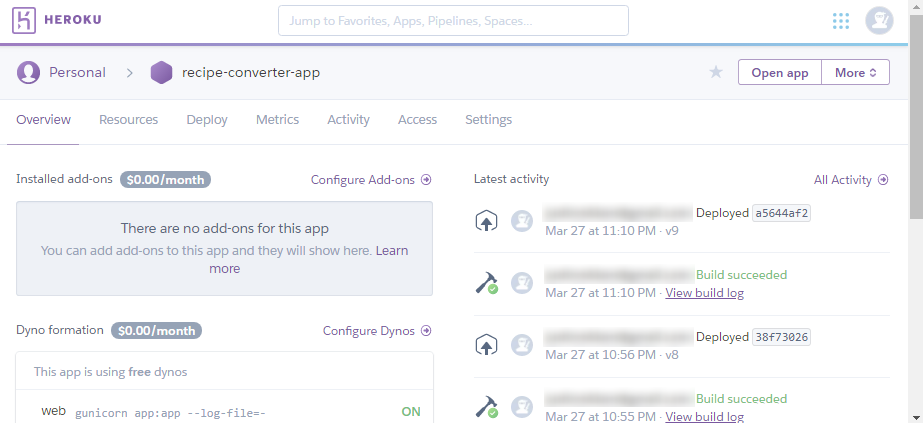Viewport: 923px width, 423px height.
Task: Favorite the app with the star icon
Action: pos(716,72)
